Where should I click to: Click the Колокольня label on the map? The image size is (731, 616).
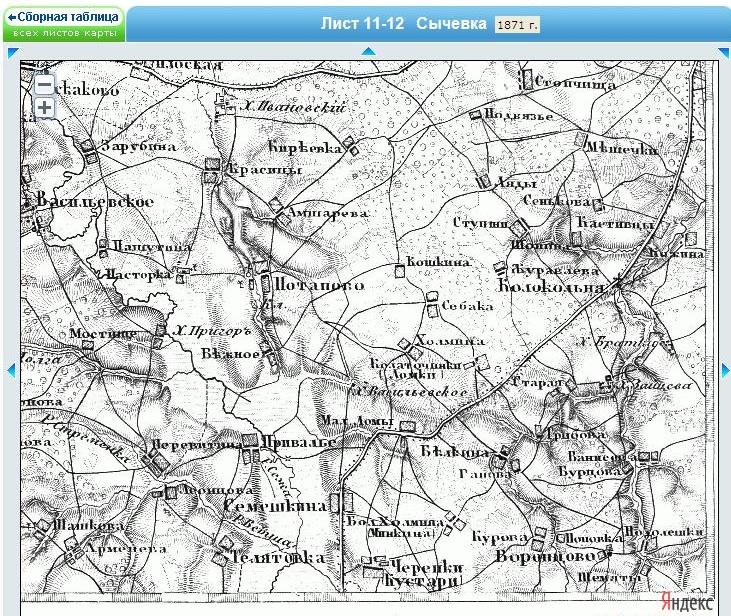coord(557,288)
